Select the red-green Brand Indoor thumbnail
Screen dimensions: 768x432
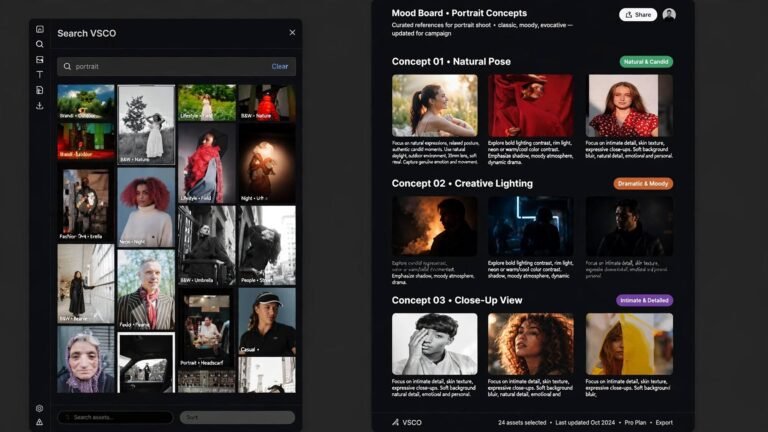pos(86,141)
